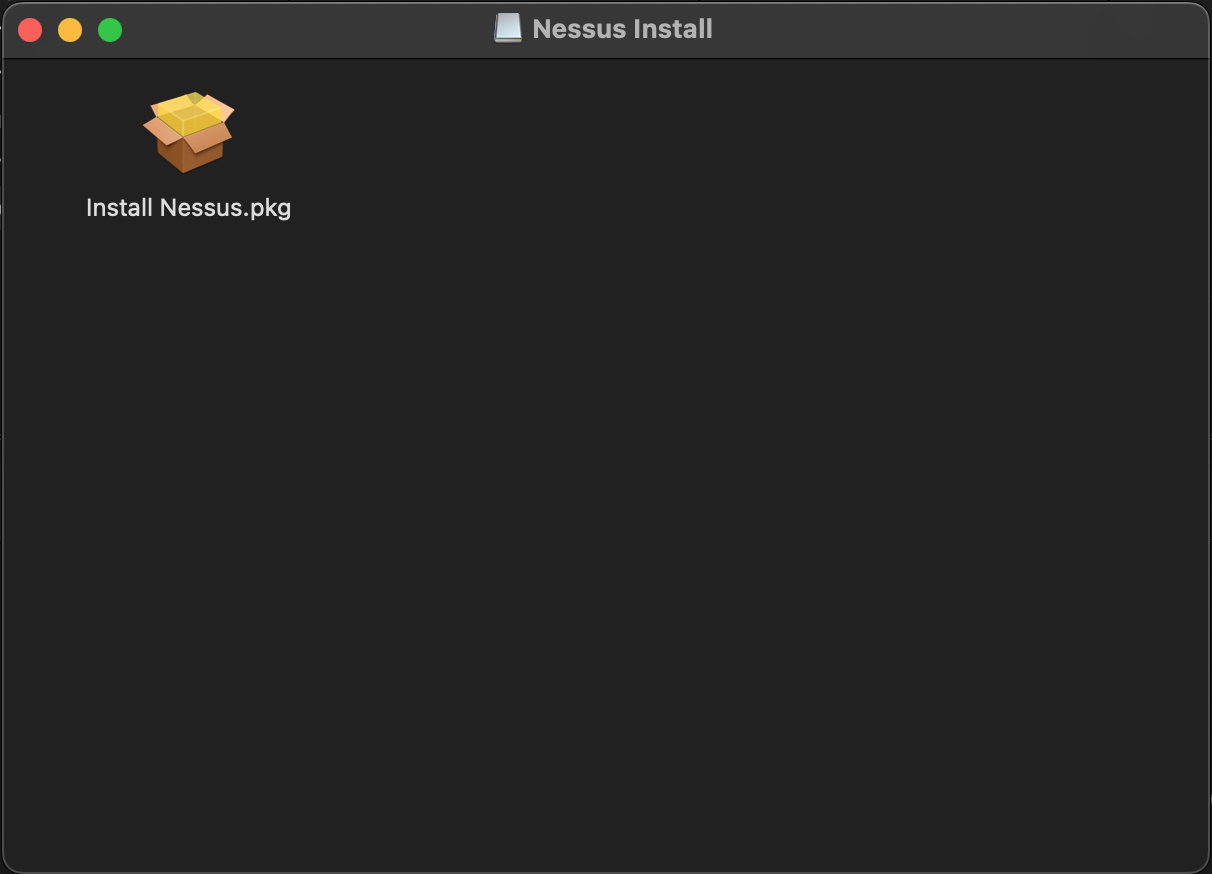Click the word "Nessus.pkg" in the file label
Screen dimensions: 1212x874
click(x=225, y=208)
